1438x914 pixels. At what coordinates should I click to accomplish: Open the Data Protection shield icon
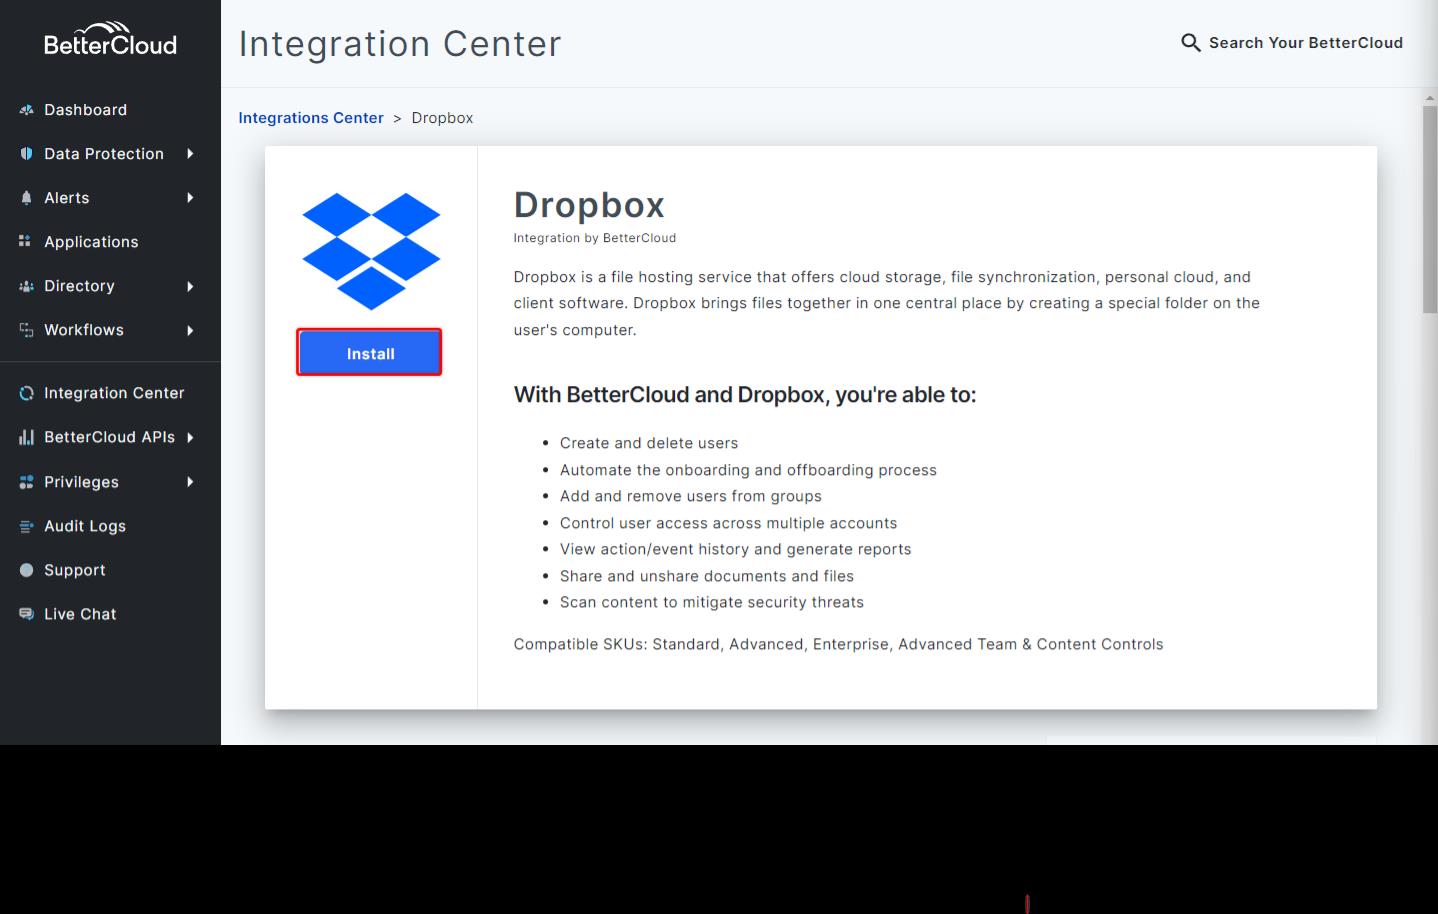pyautogui.click(x=25, y=153)
